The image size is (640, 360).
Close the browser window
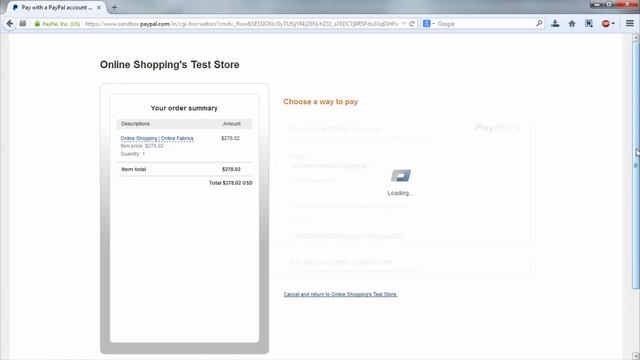627,4
